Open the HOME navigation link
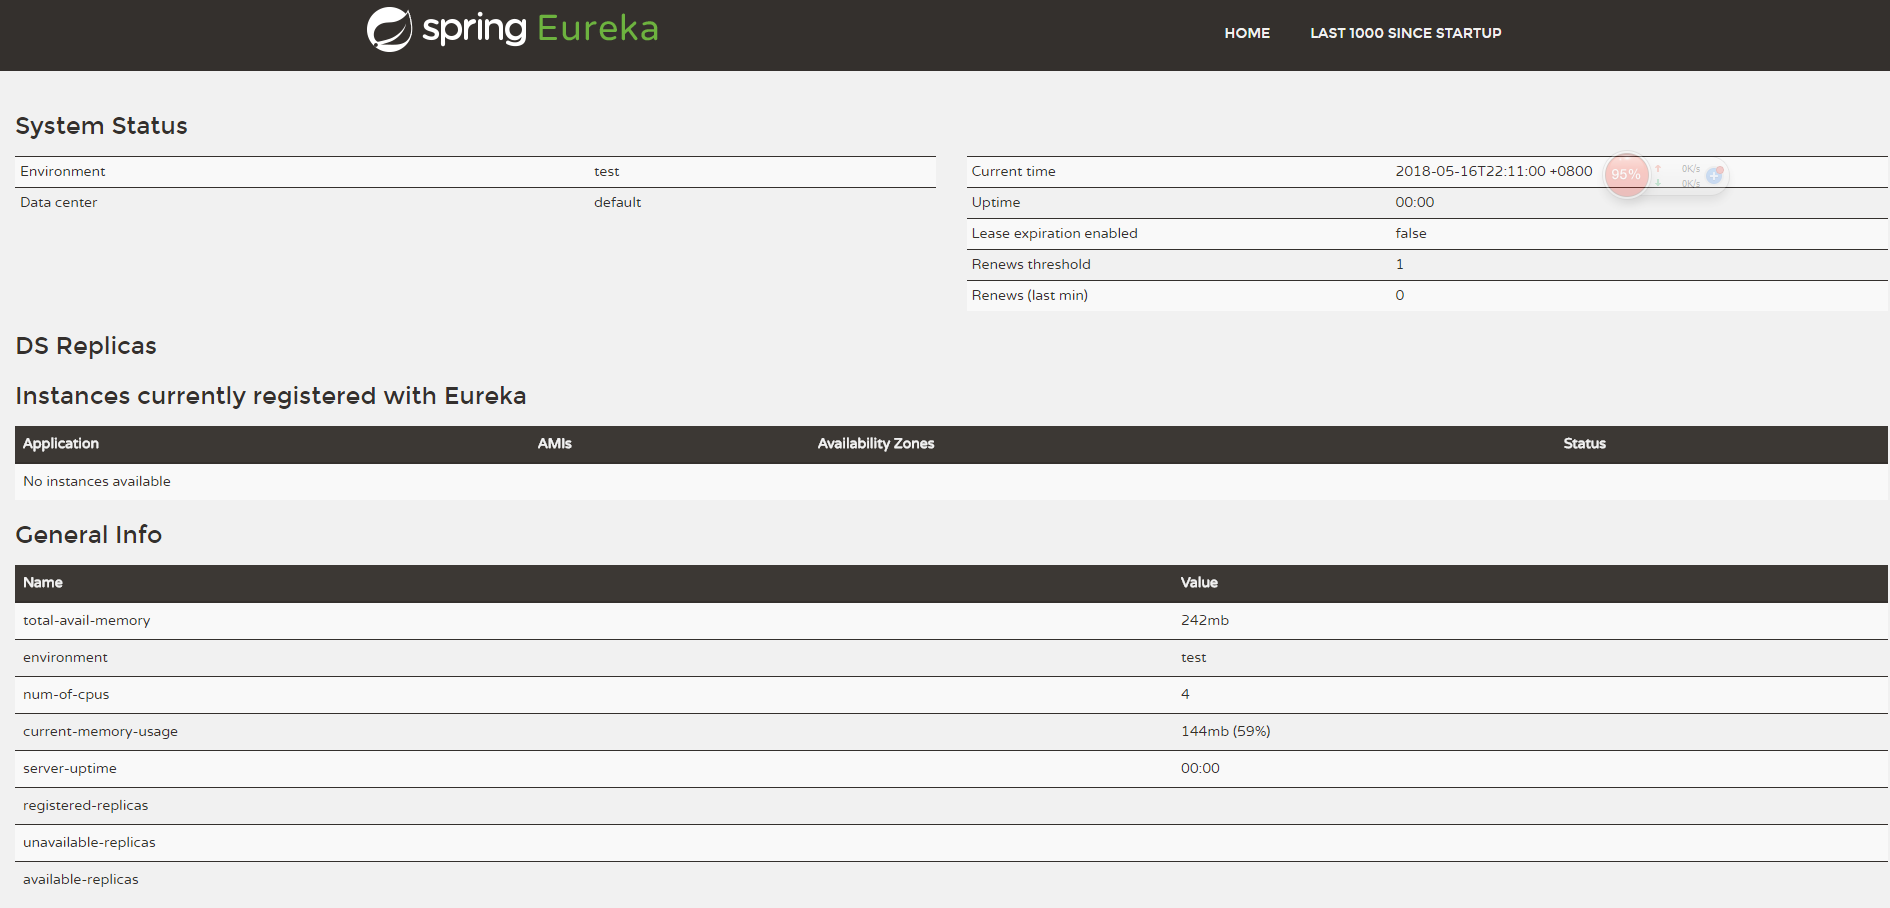This screenshot has height=908, width=1890. coord(1247,33)
